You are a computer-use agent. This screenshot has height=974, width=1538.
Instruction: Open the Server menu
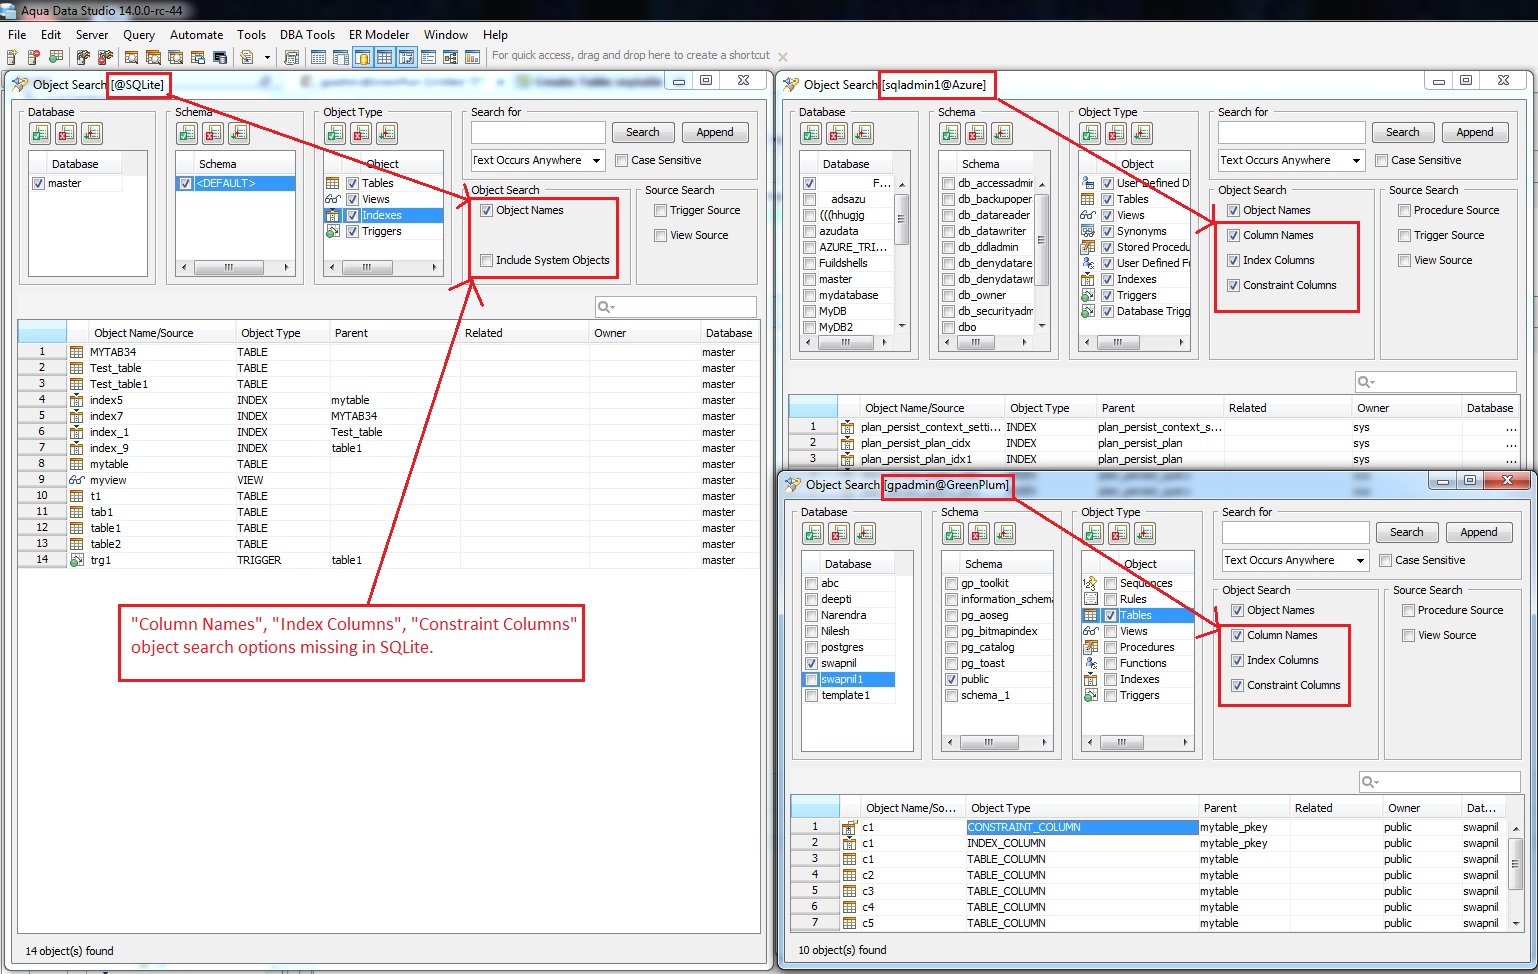point(92,34)
